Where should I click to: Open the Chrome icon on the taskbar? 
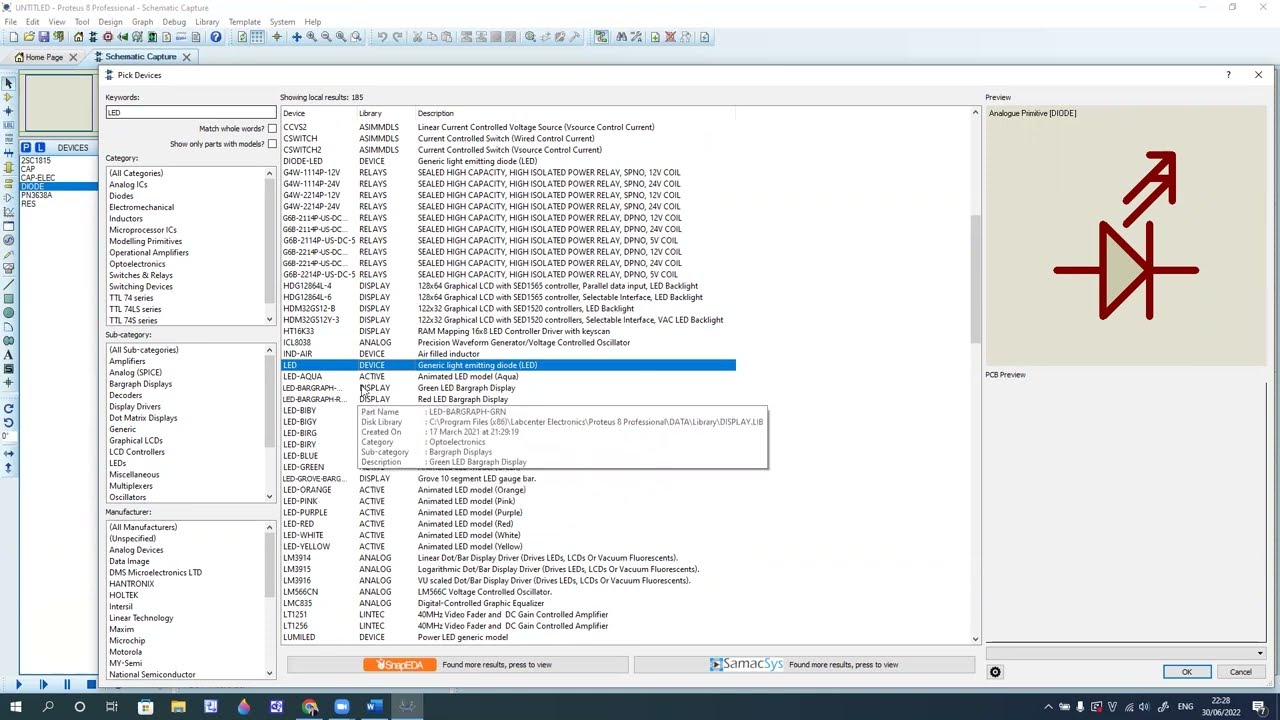click(309, 707)
